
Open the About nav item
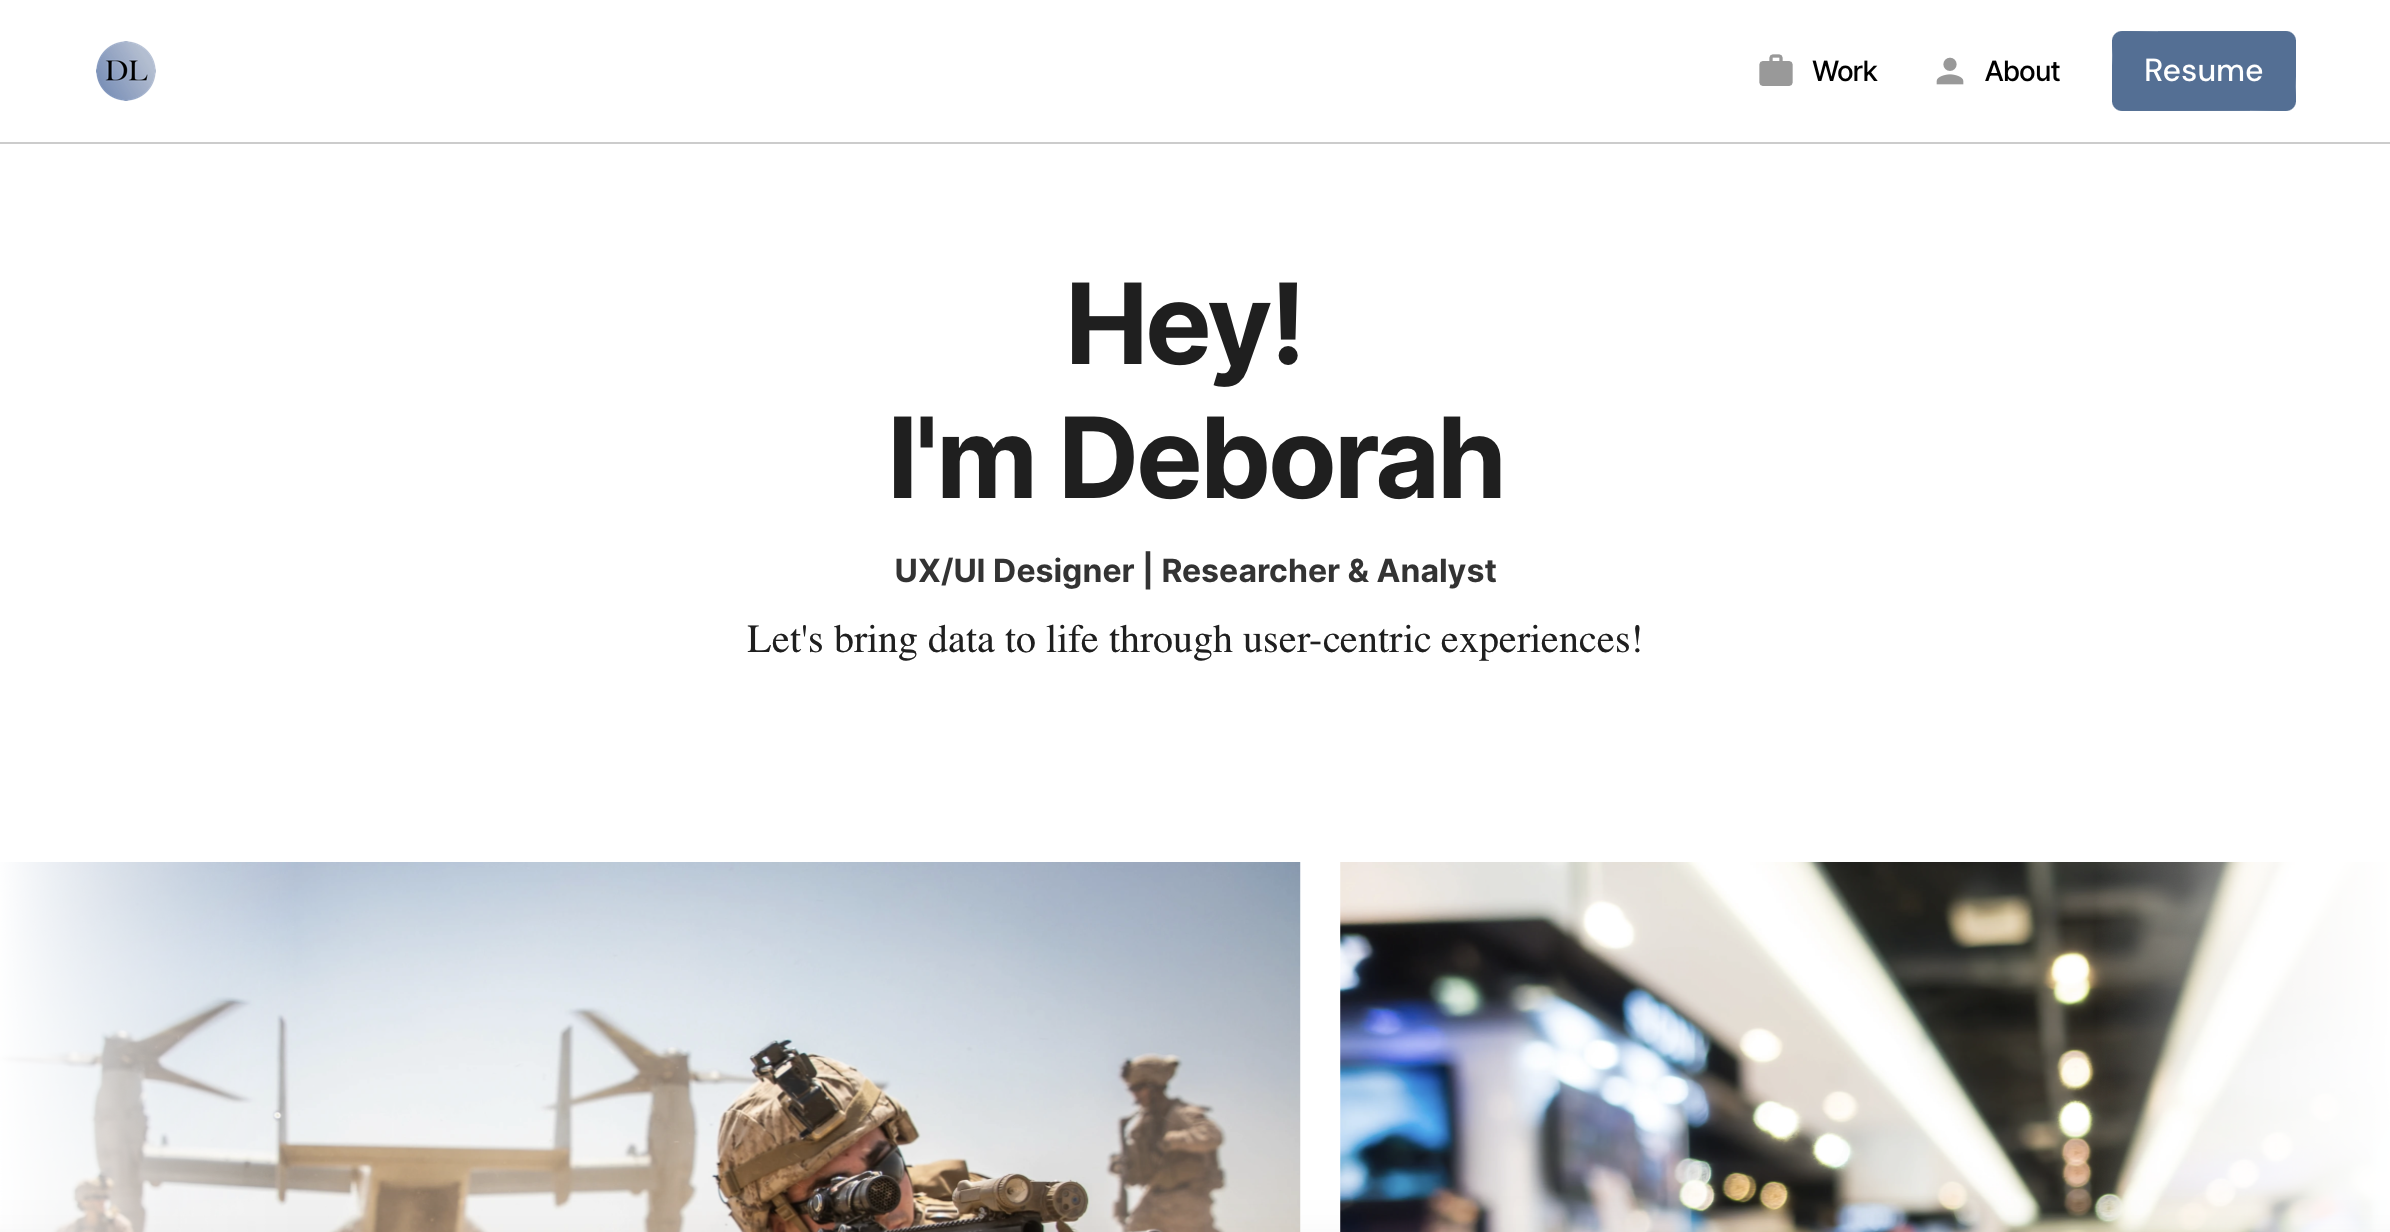[2021, 71]
